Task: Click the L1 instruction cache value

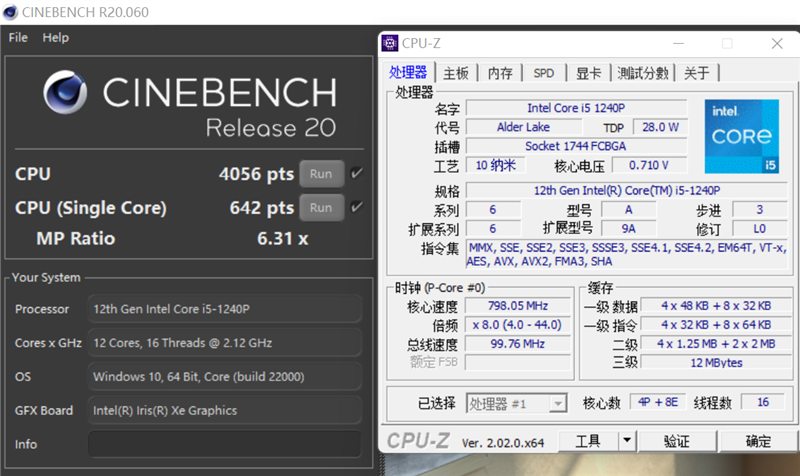Action: (716, 325)
